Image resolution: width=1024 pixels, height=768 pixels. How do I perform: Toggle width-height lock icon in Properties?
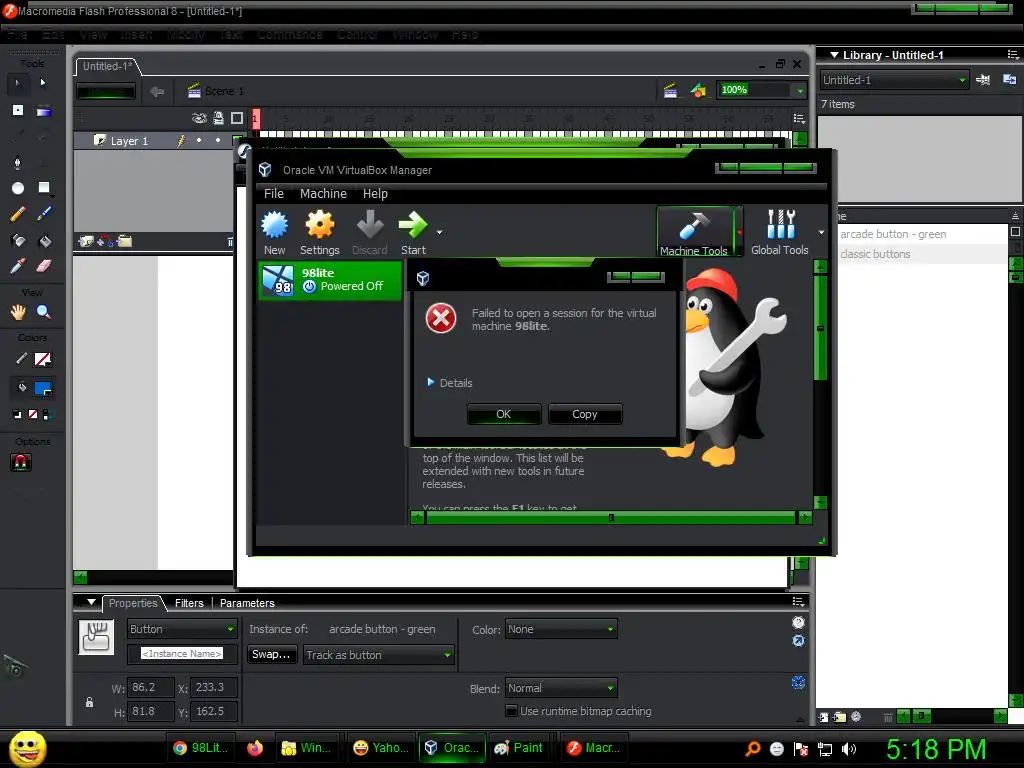coord(89,702)
